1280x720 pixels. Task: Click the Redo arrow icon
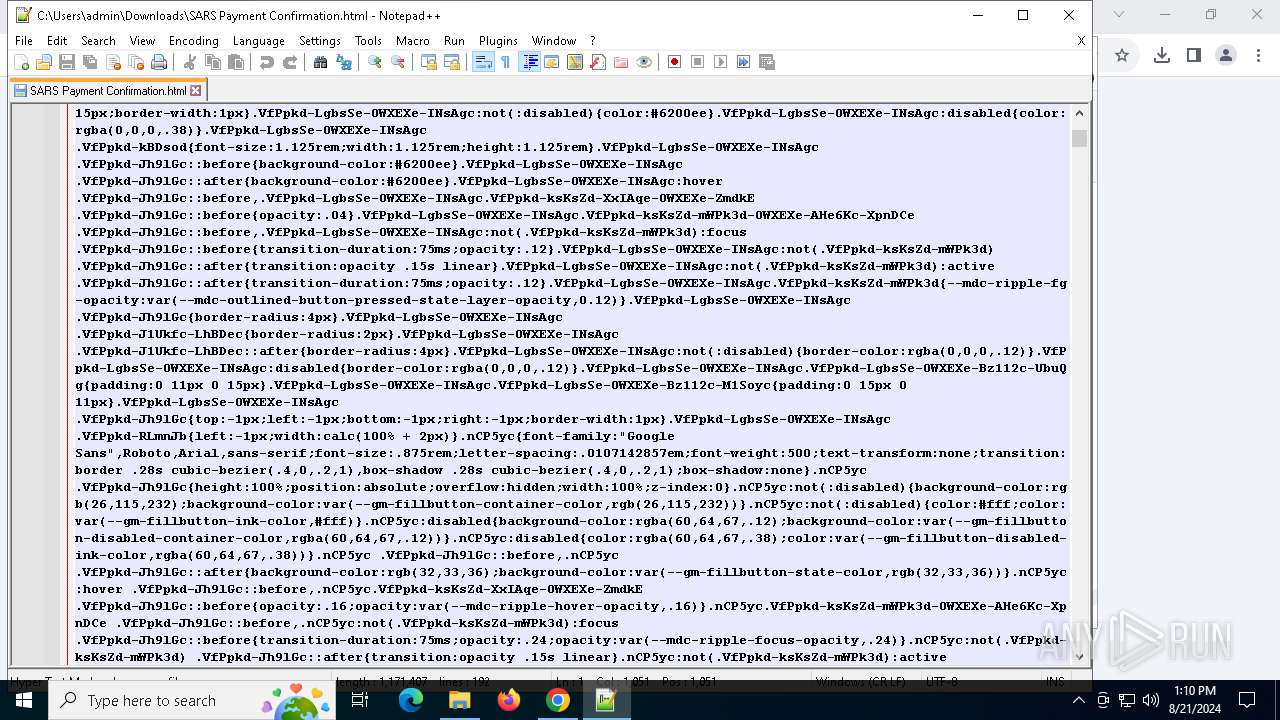tap(290, 62)
